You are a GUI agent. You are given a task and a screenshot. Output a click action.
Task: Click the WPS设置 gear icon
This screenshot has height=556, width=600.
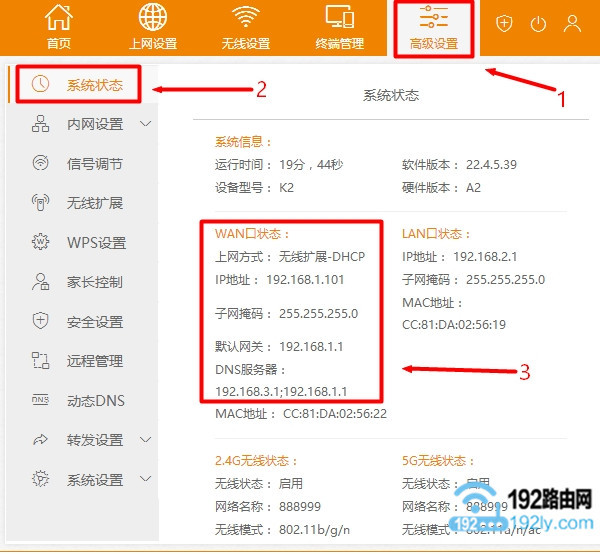point(41,242)
